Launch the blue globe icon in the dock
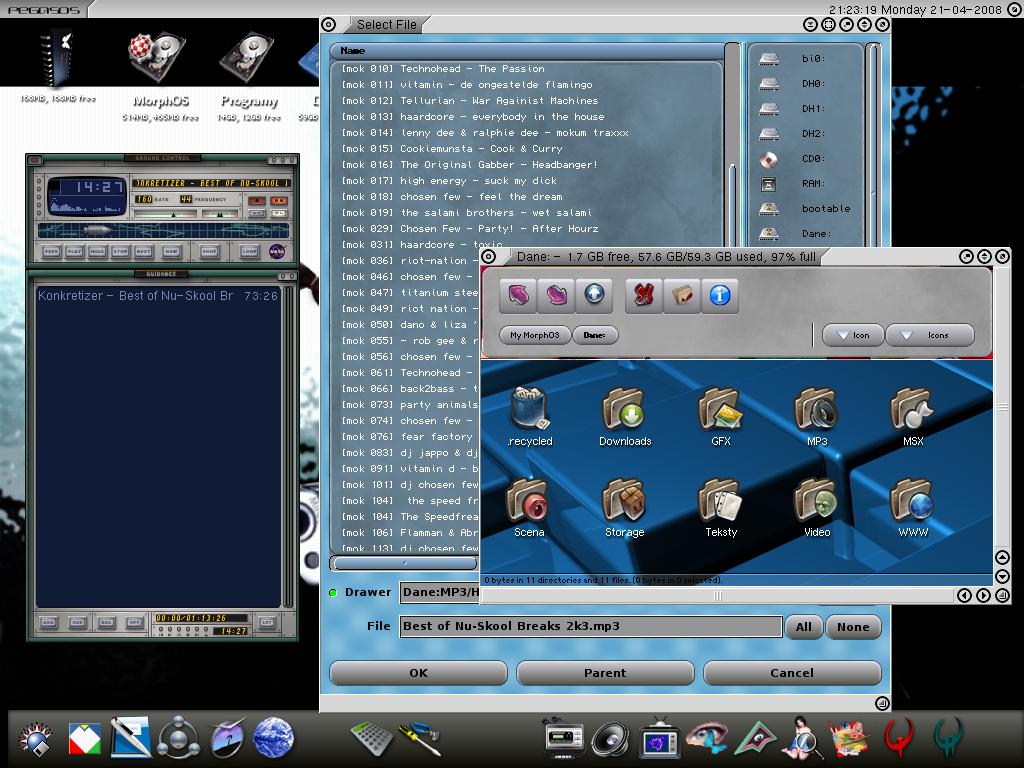This screenshot has height=768, width=1024. pyautogui.click(x=274, y=738)
